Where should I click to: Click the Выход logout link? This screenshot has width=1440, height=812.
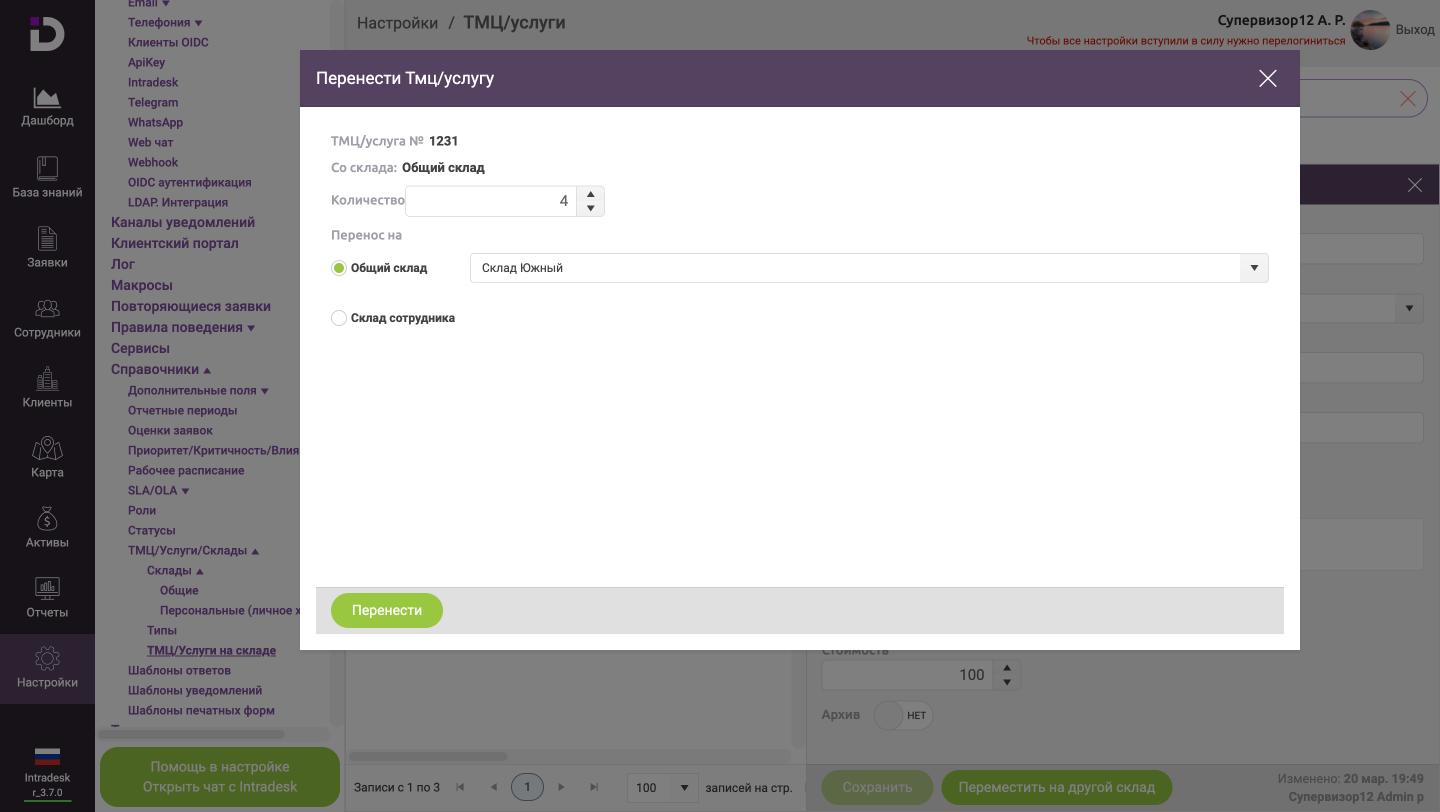point(1414,29)
